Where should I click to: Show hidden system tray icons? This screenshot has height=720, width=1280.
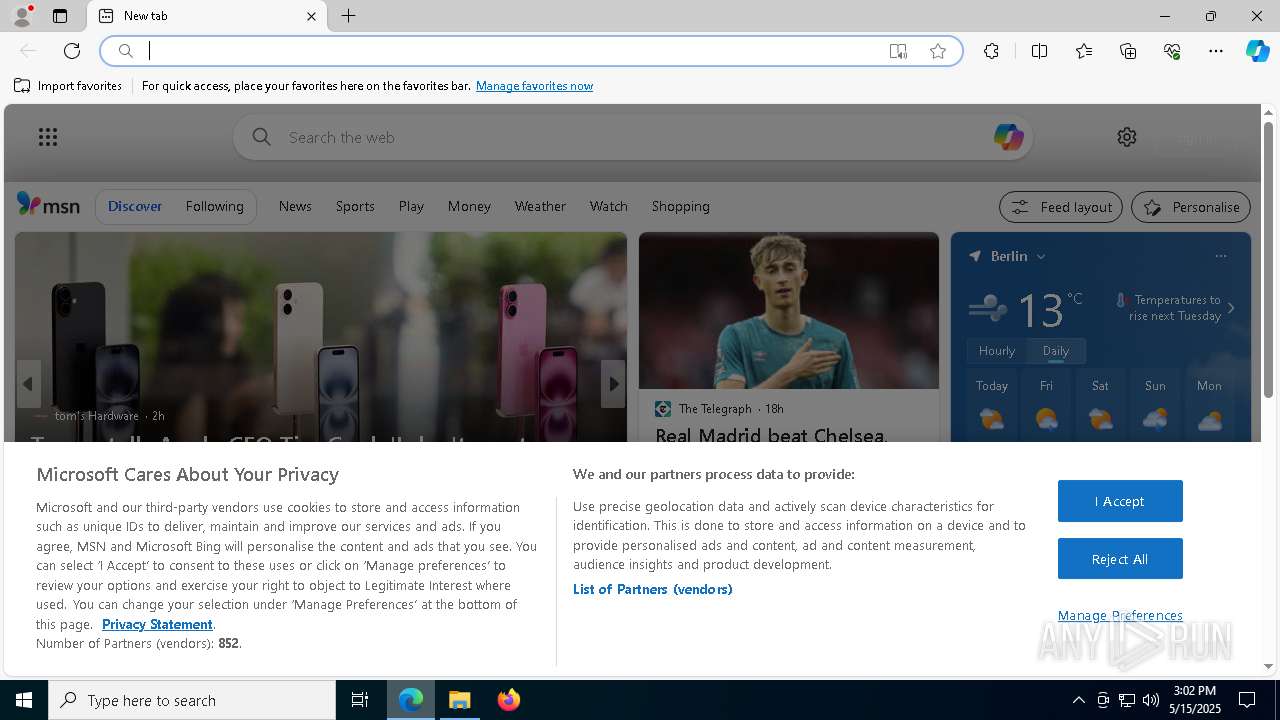point(1078,700)
